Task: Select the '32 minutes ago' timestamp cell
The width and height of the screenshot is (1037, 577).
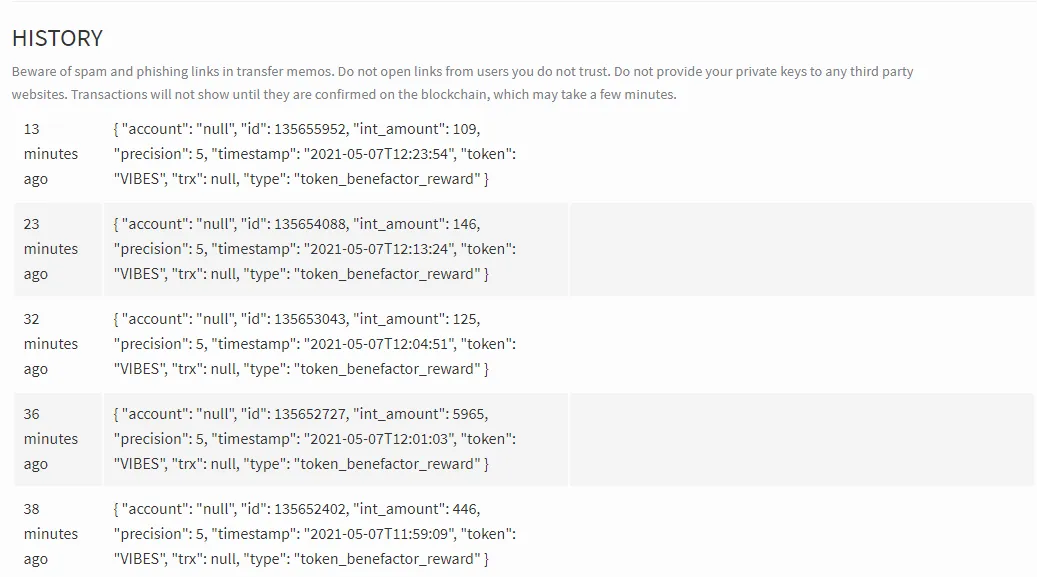Action: pos(58,344)
